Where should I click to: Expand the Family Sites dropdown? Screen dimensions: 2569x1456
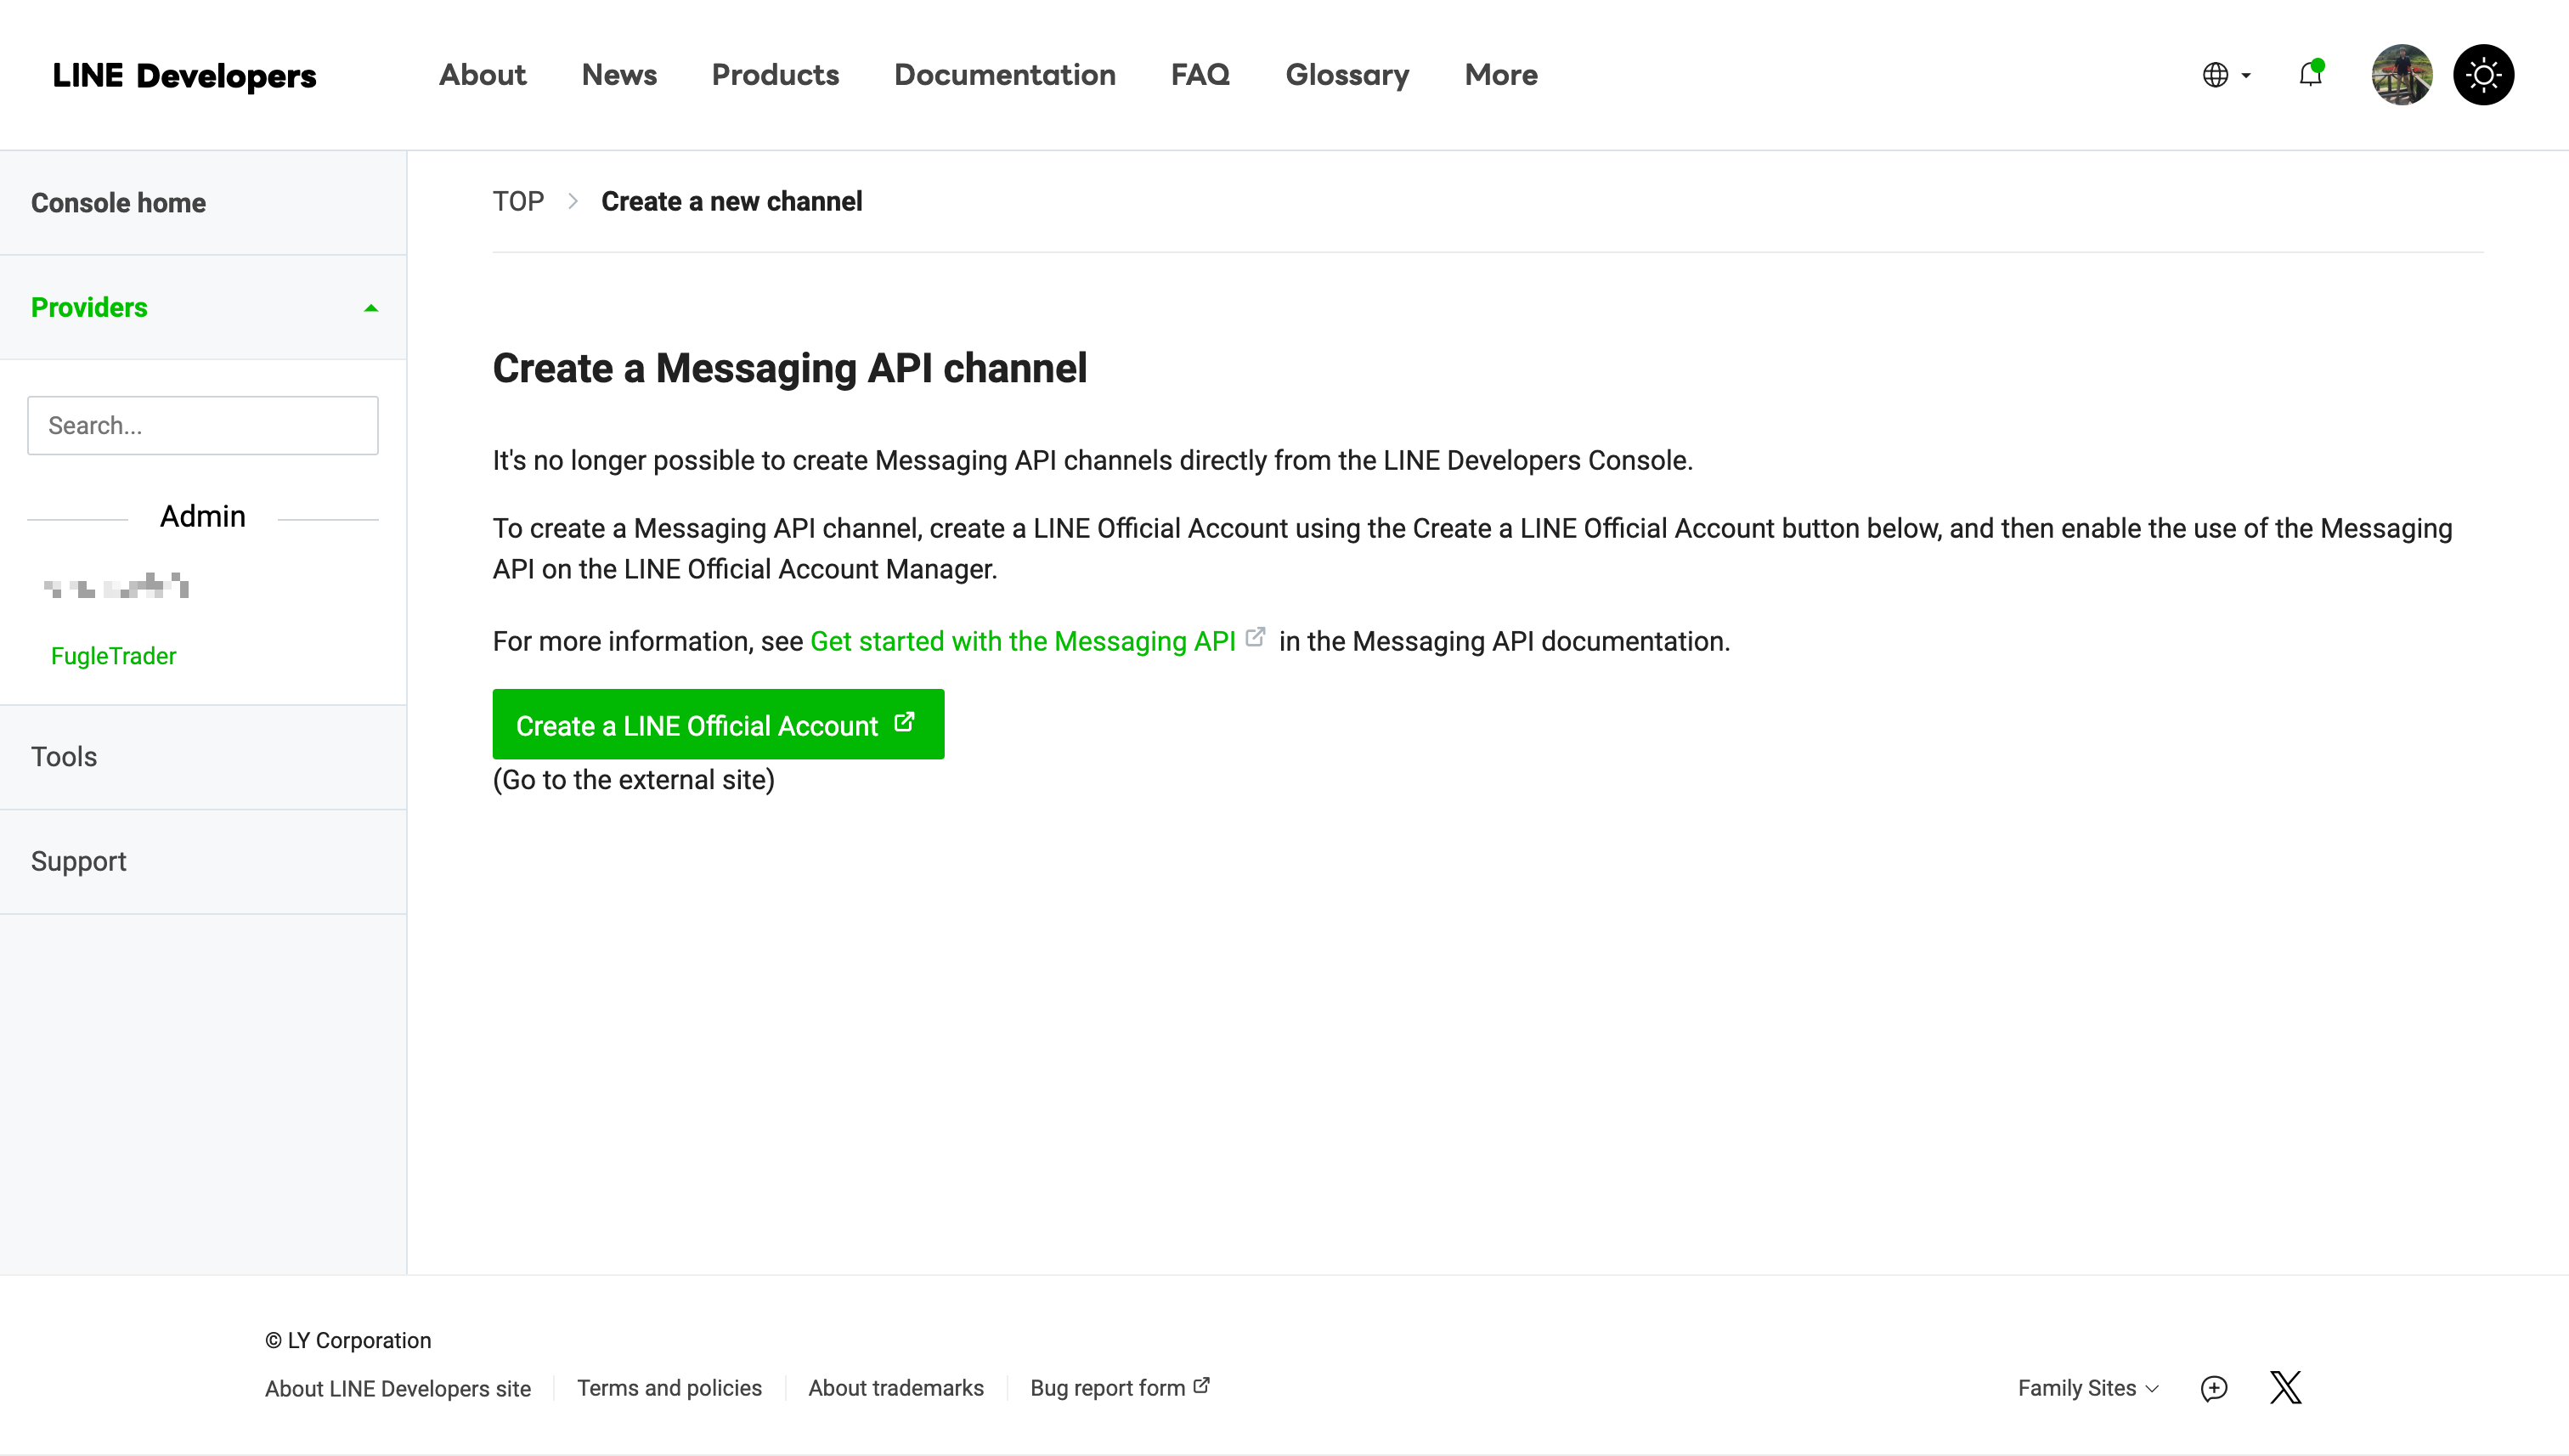[2089, 1388]
